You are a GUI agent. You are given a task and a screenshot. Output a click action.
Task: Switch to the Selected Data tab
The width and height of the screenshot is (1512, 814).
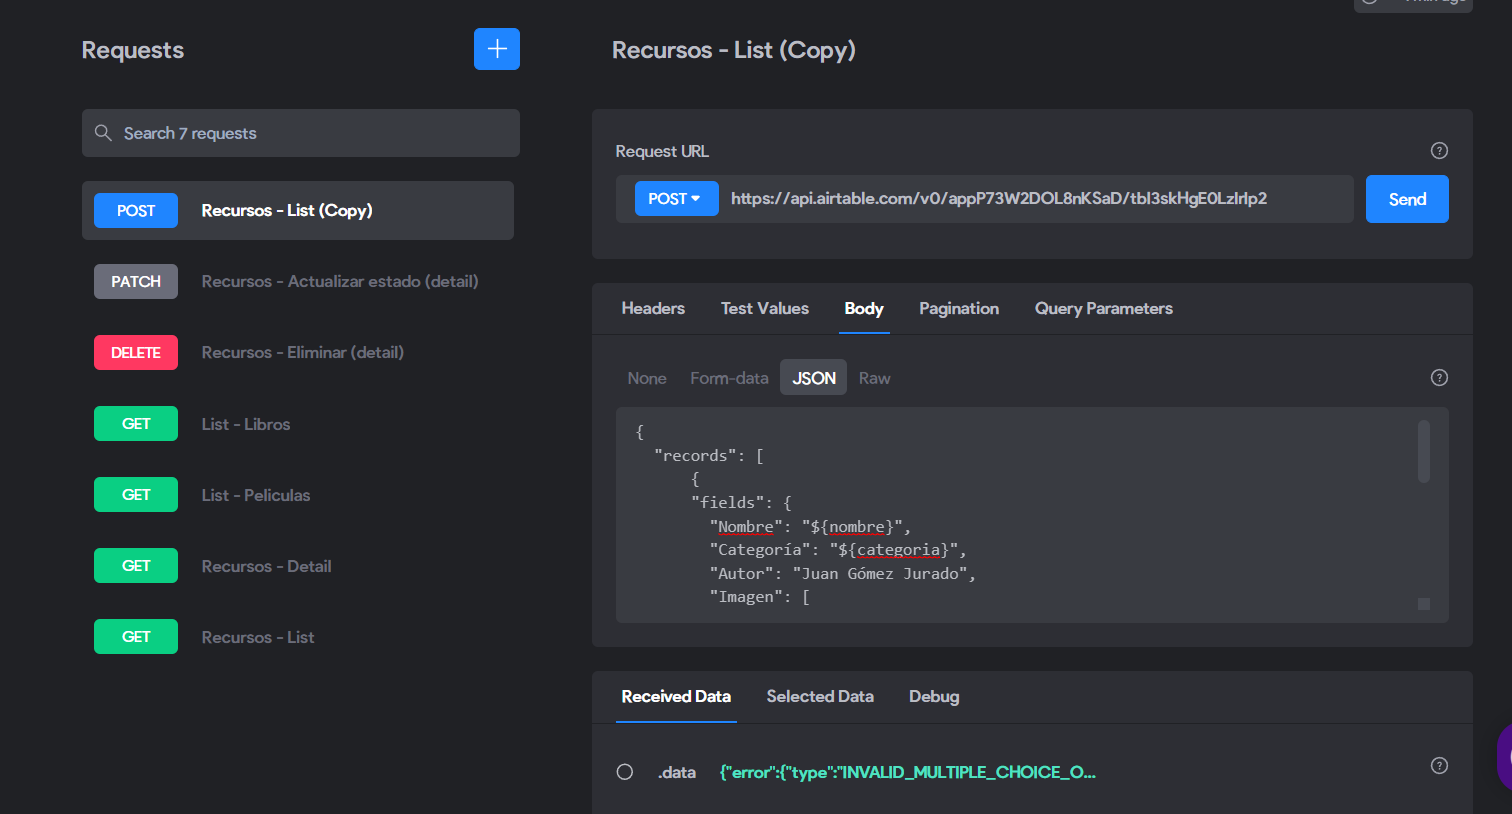click(x=820, y=696)
